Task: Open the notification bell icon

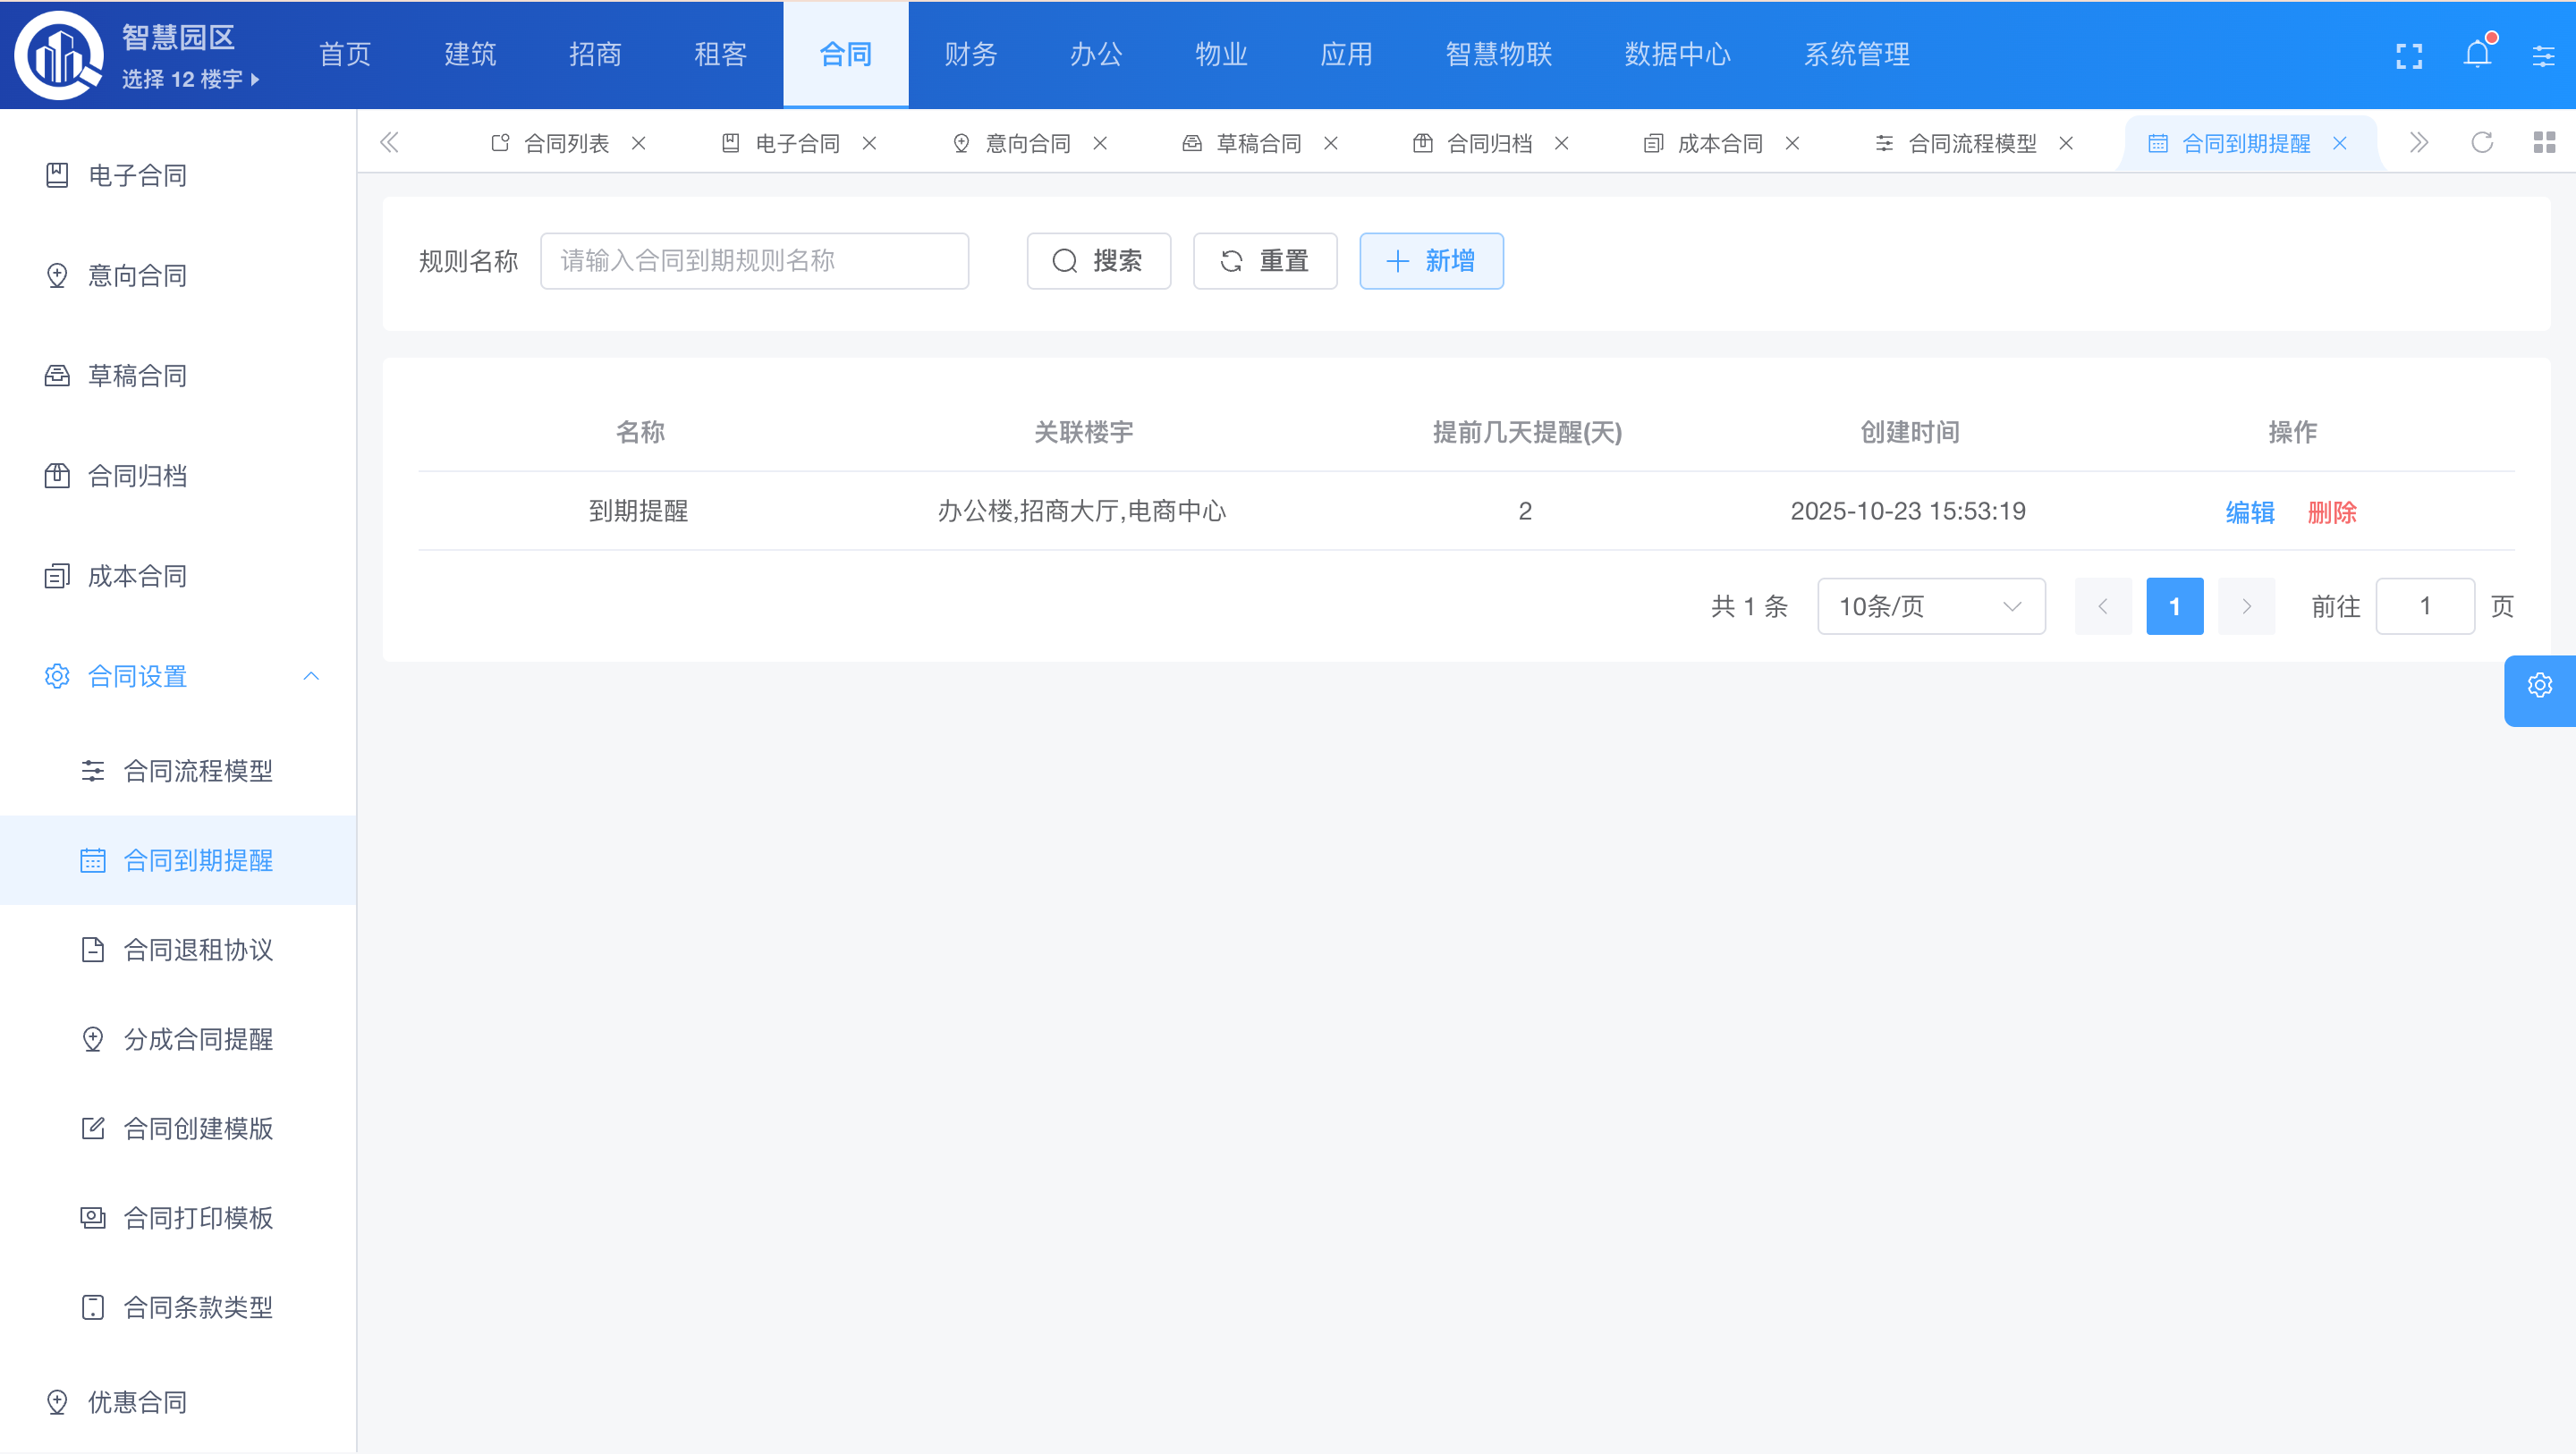Action: point(2477,54)
